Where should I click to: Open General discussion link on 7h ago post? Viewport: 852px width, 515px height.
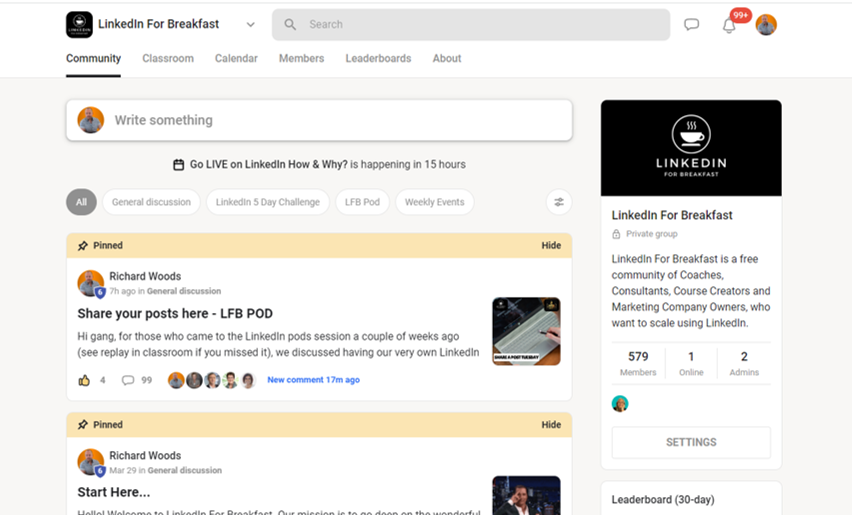(184, 291)
